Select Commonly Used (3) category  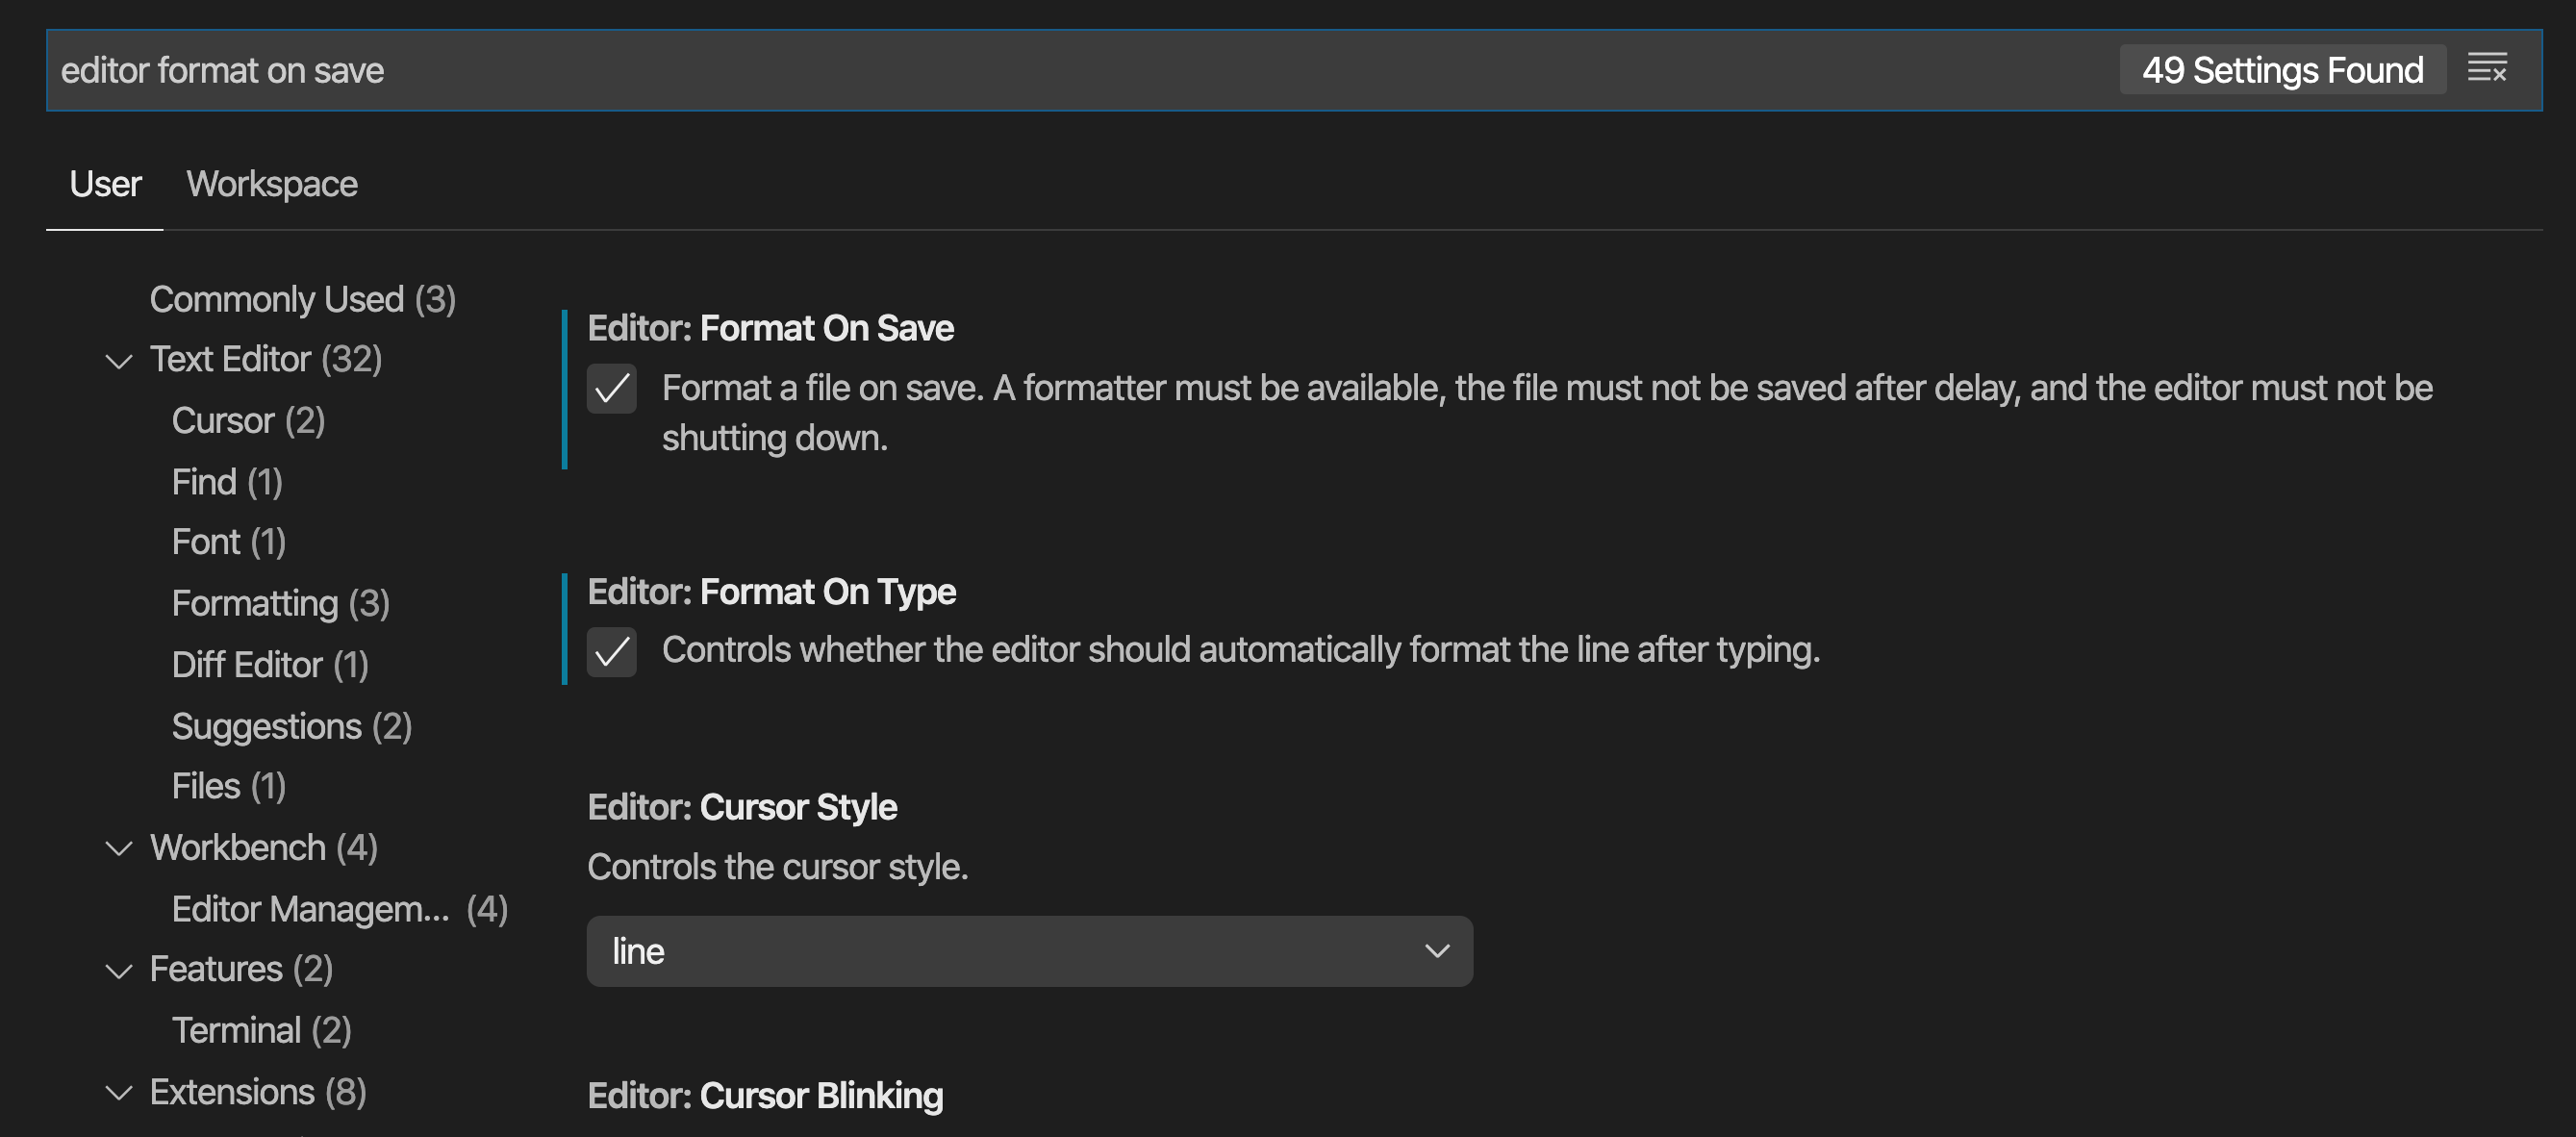pos(303,299)
